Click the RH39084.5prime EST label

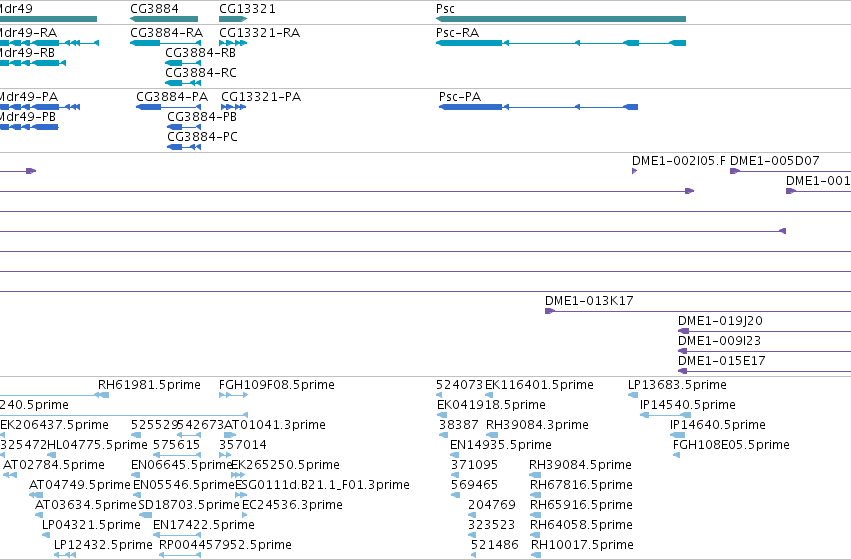click(580, 465)
